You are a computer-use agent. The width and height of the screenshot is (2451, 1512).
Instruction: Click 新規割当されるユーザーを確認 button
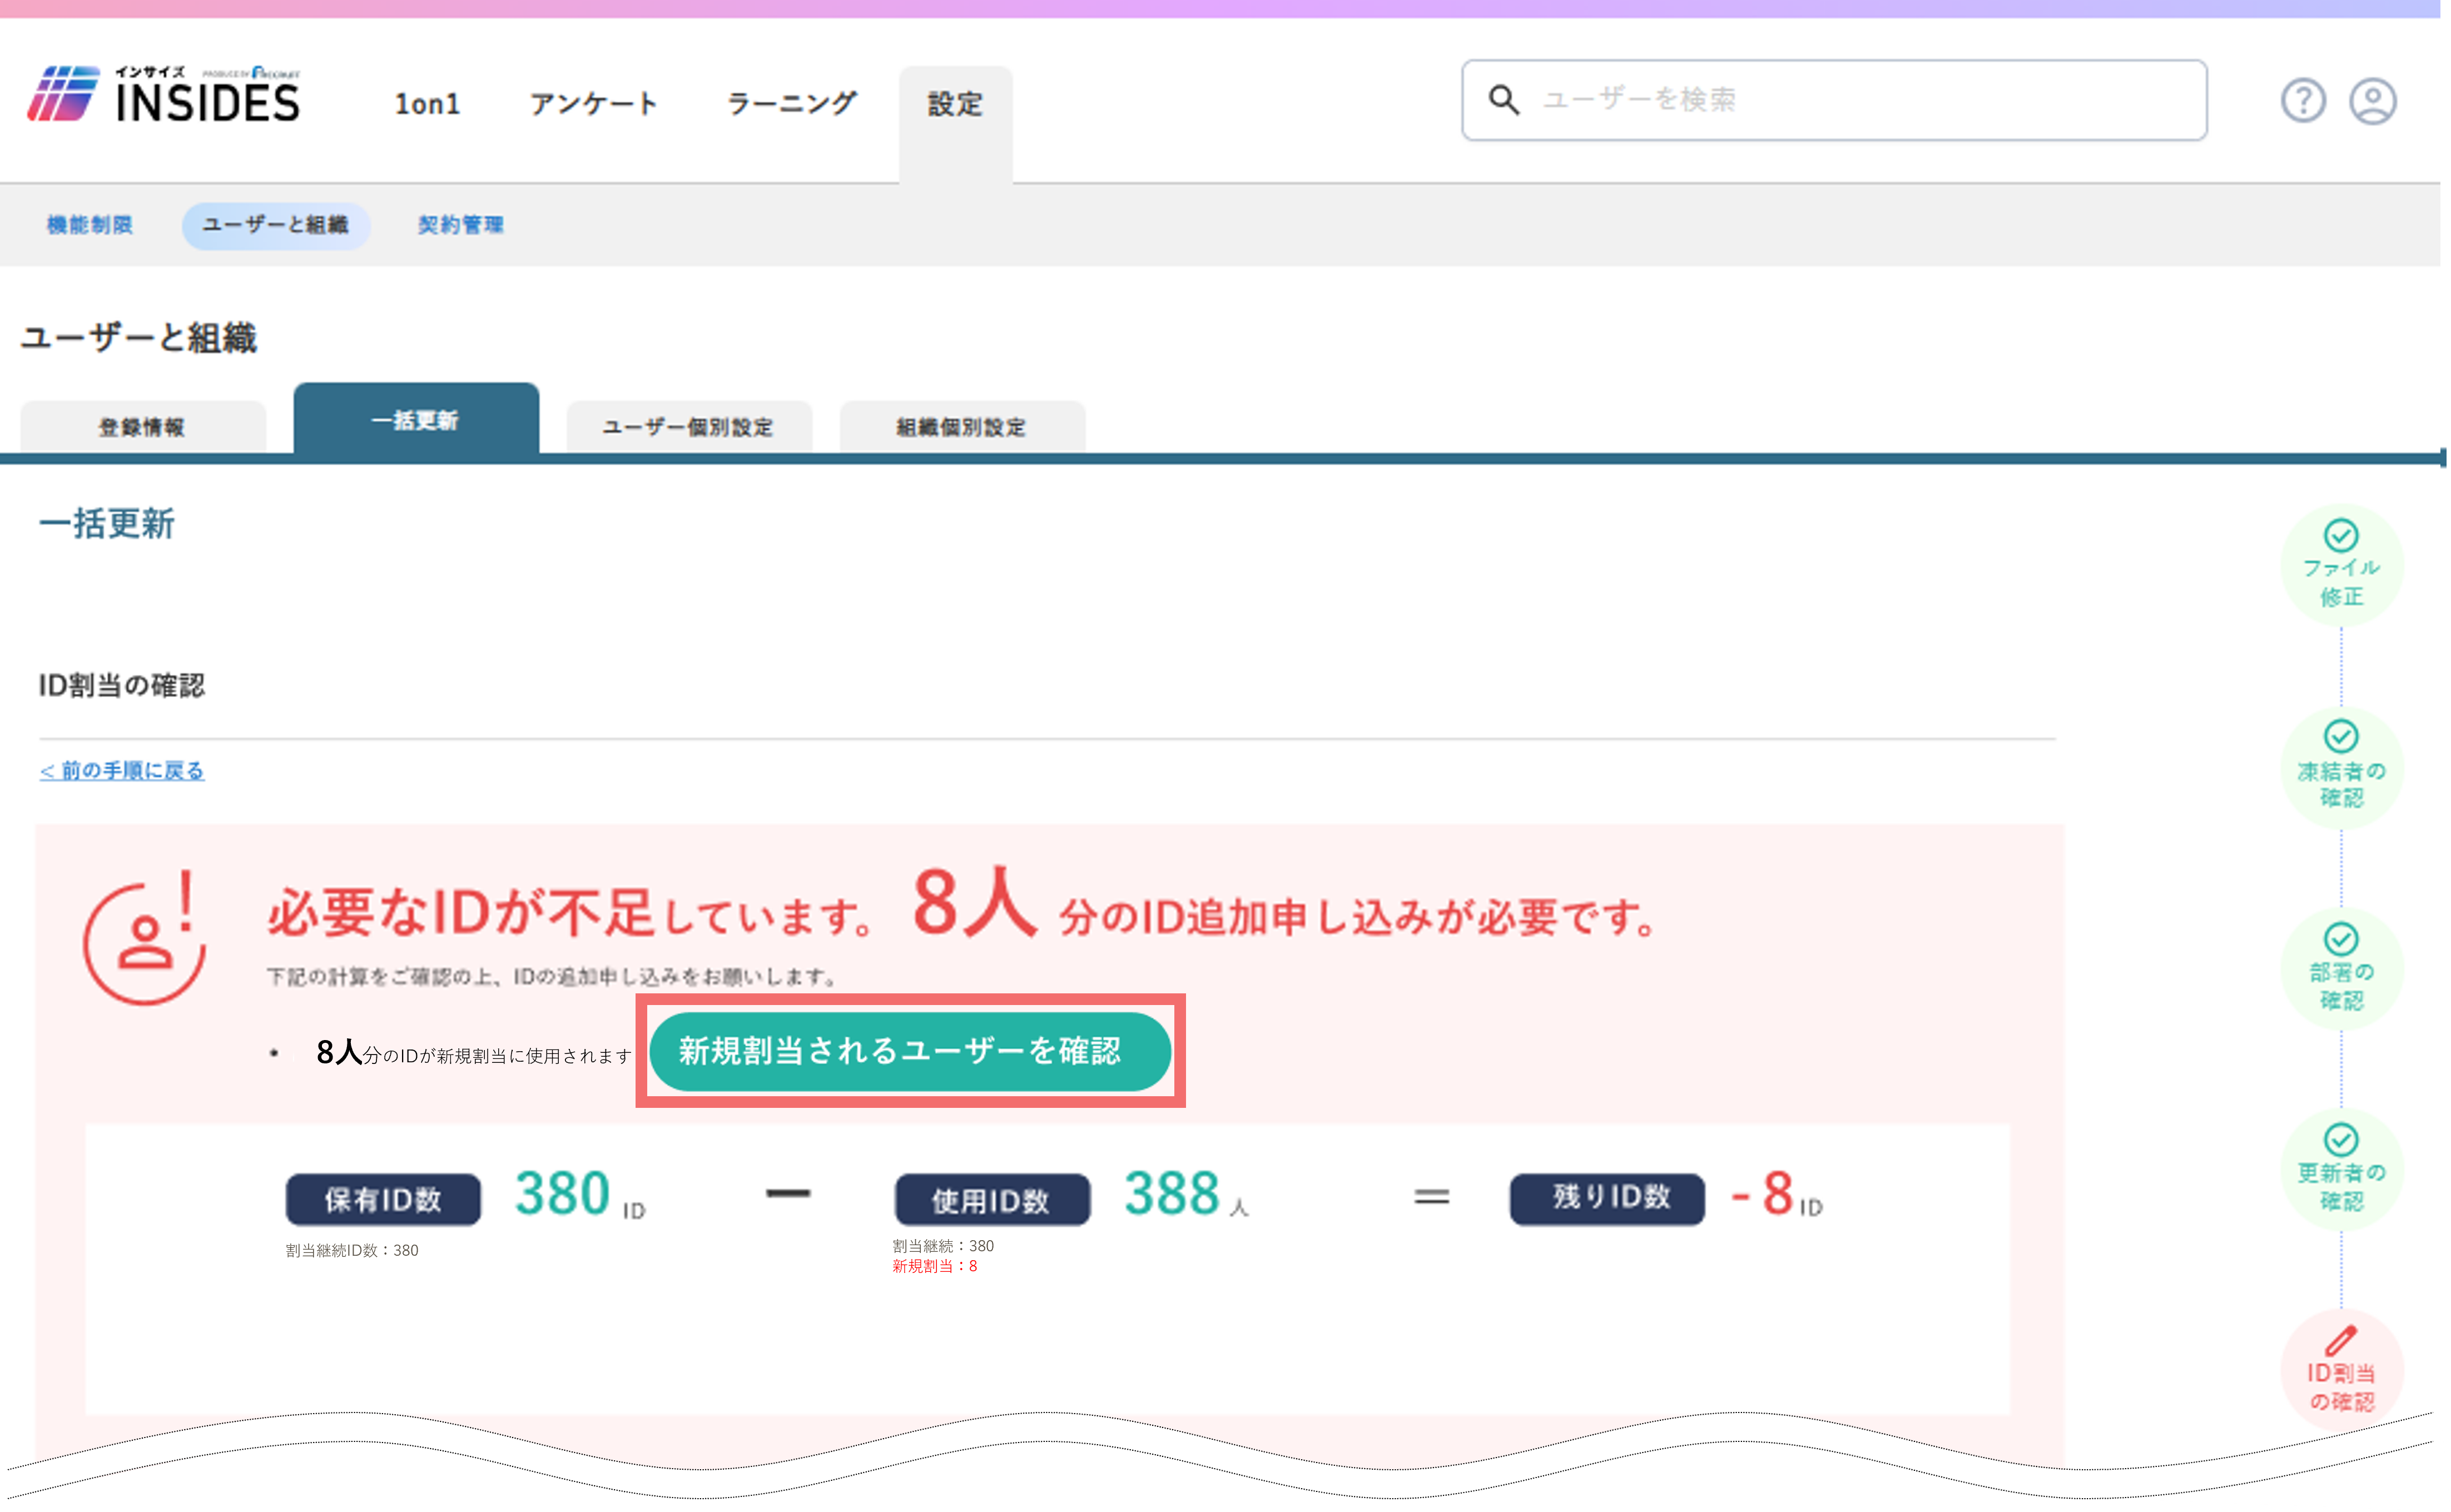910,1051
